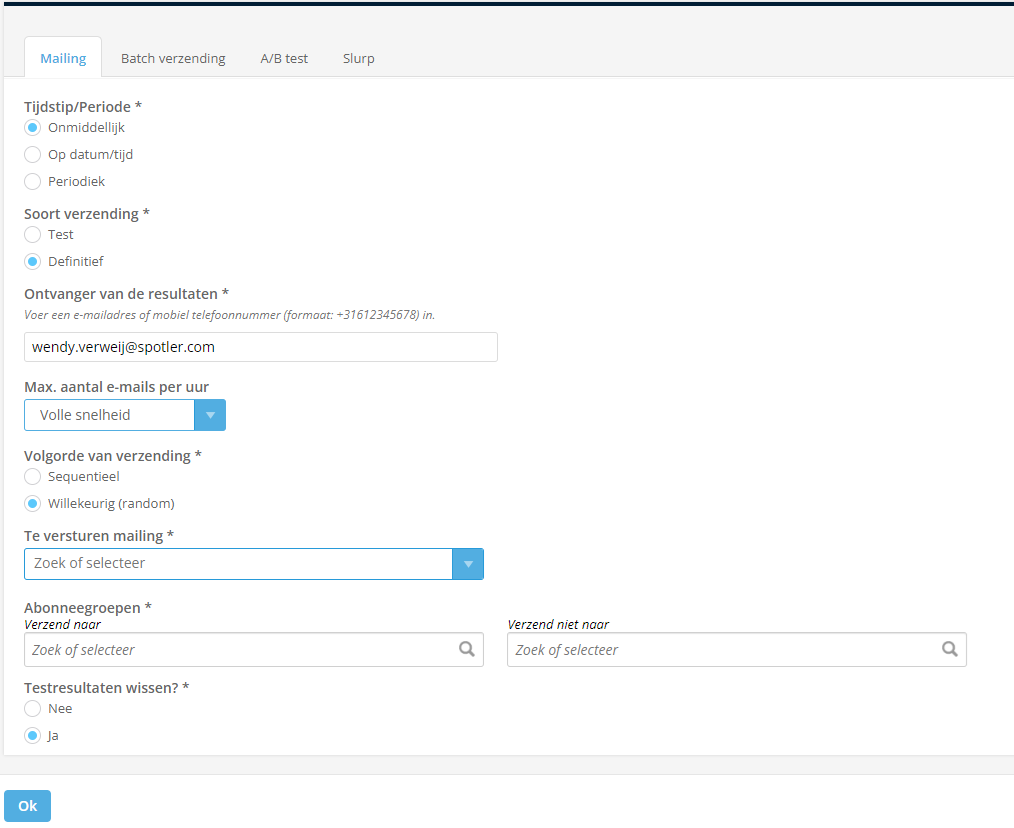Screen dimensions: 1014x828
Task: Set shipment type to 'Test'
Action: click(33, 235)
